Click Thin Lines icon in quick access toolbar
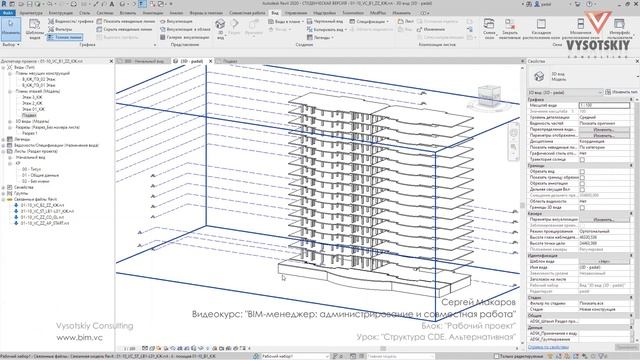 pyautogui.click(x=142, y=4)
